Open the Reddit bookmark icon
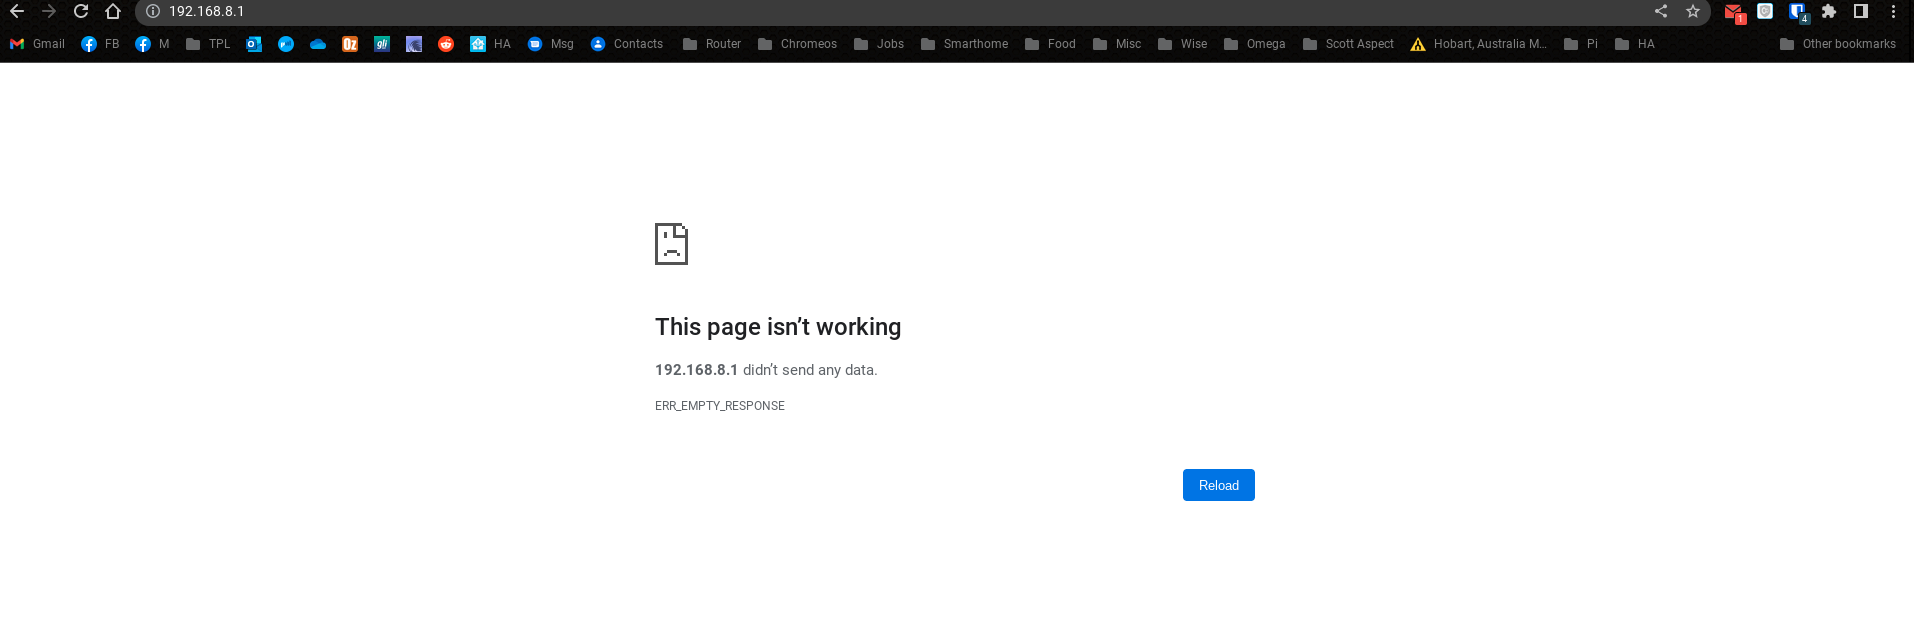The width and height of the screenshot is (1914, 621). 446,44
